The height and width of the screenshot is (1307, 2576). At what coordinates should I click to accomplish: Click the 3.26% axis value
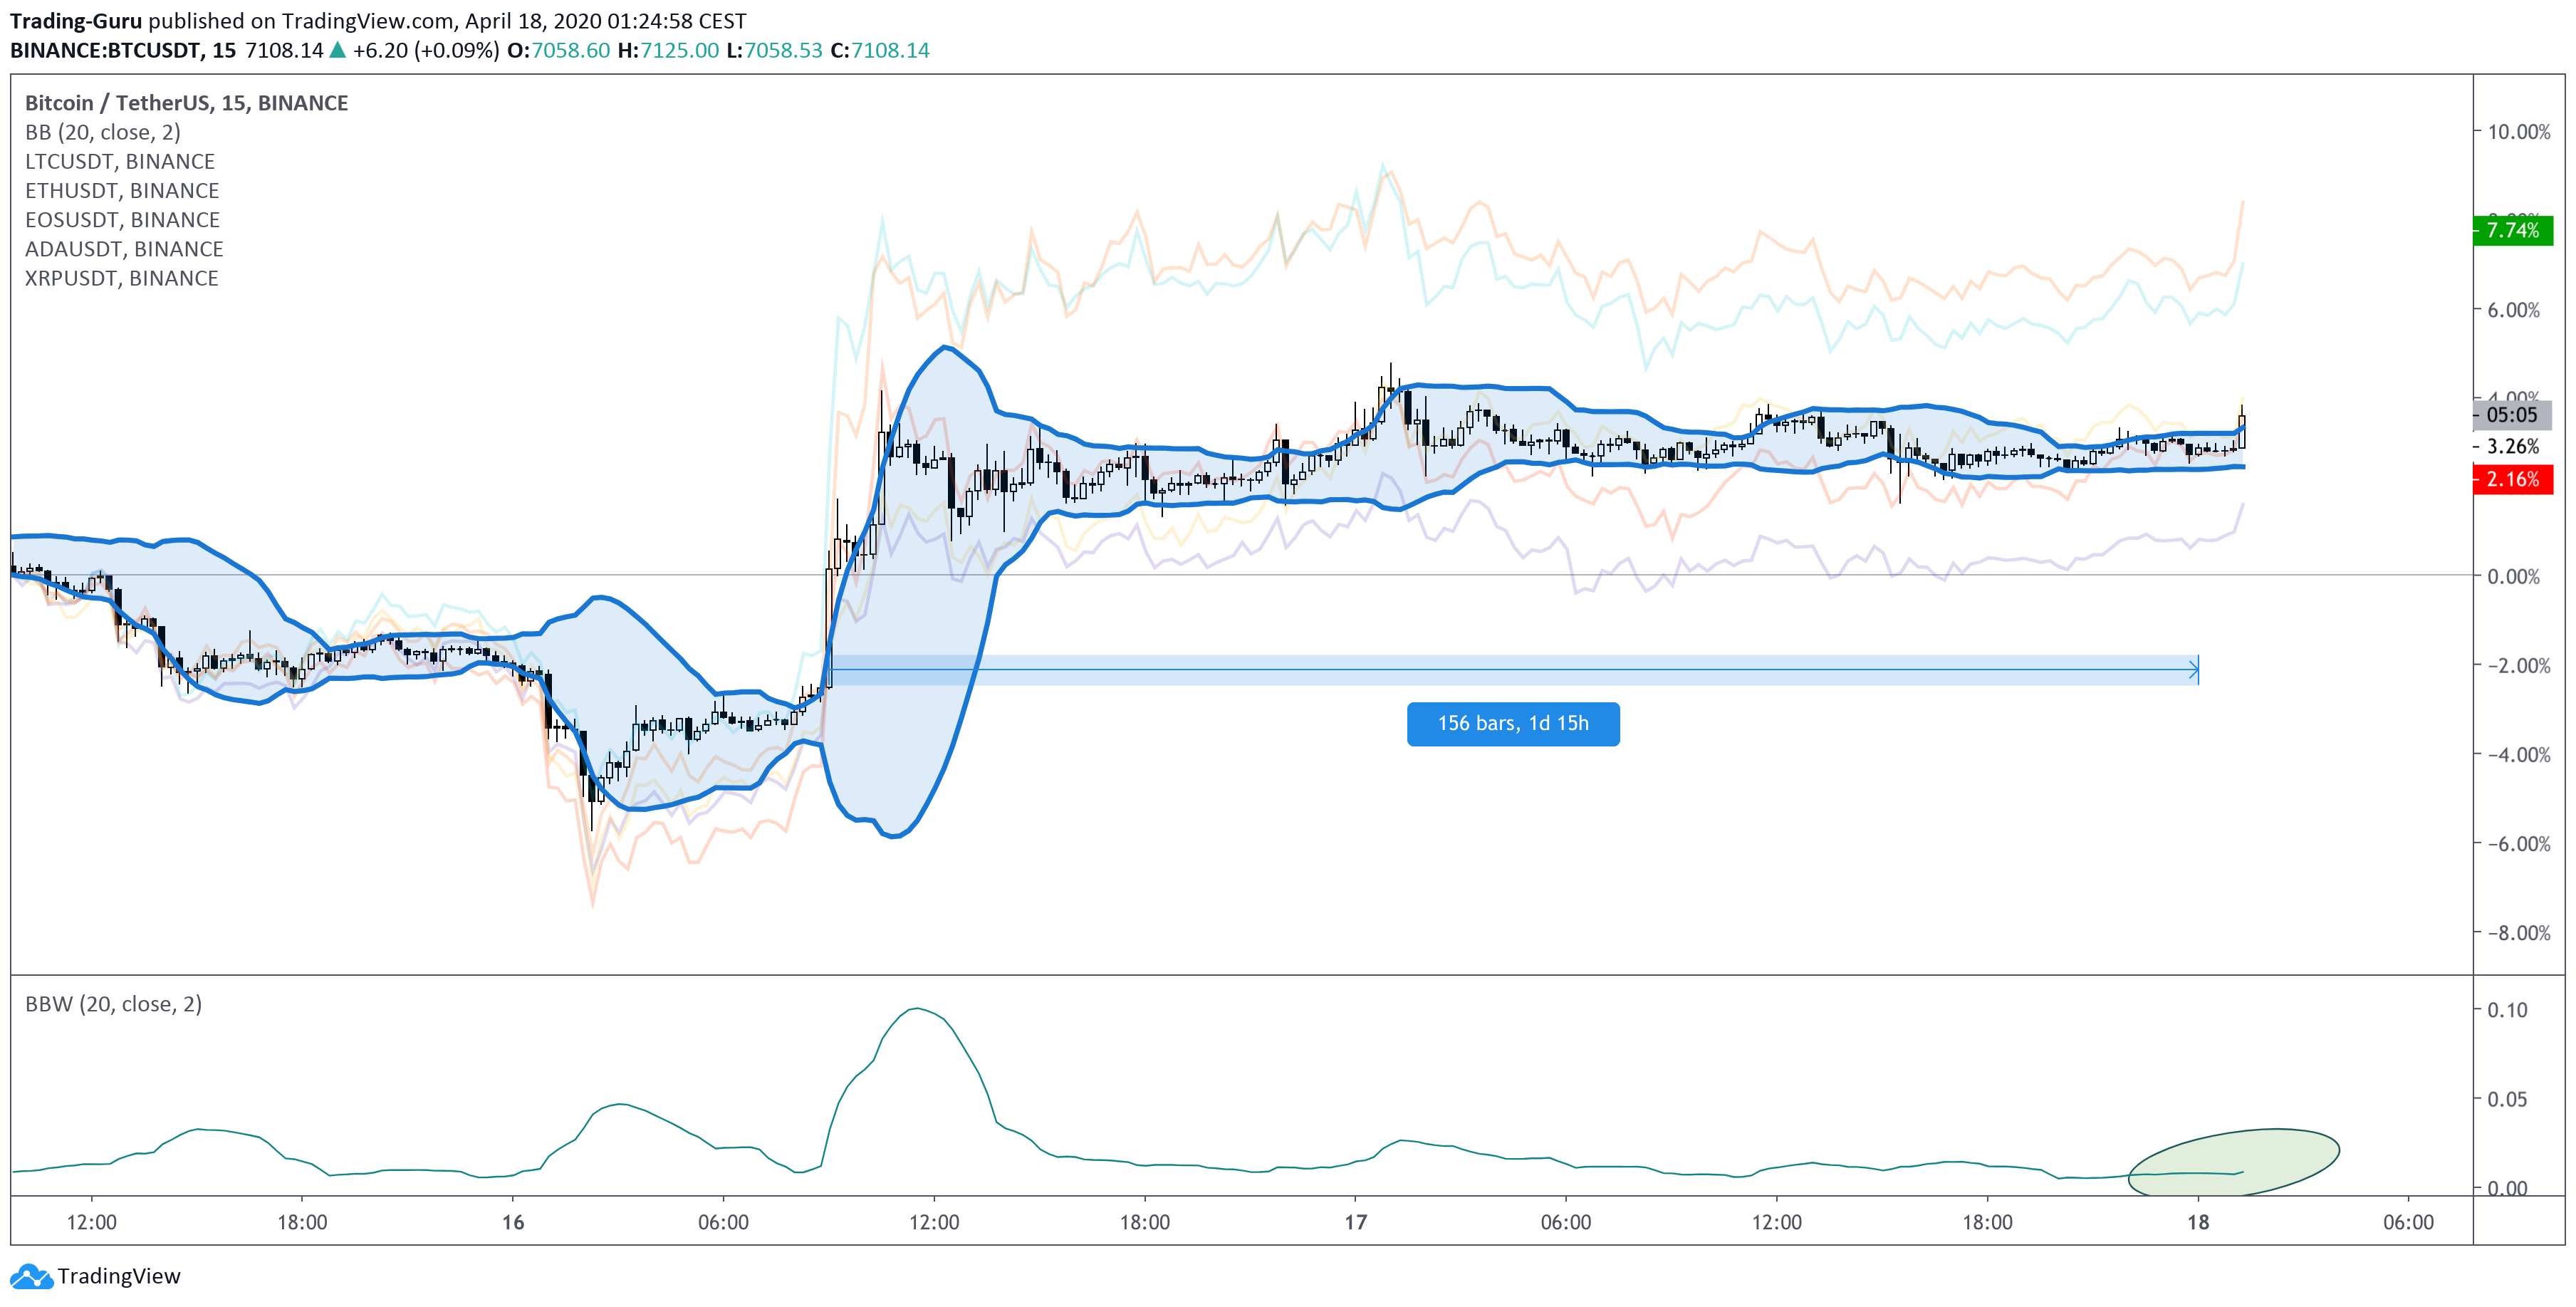(x=2513, y=447)
